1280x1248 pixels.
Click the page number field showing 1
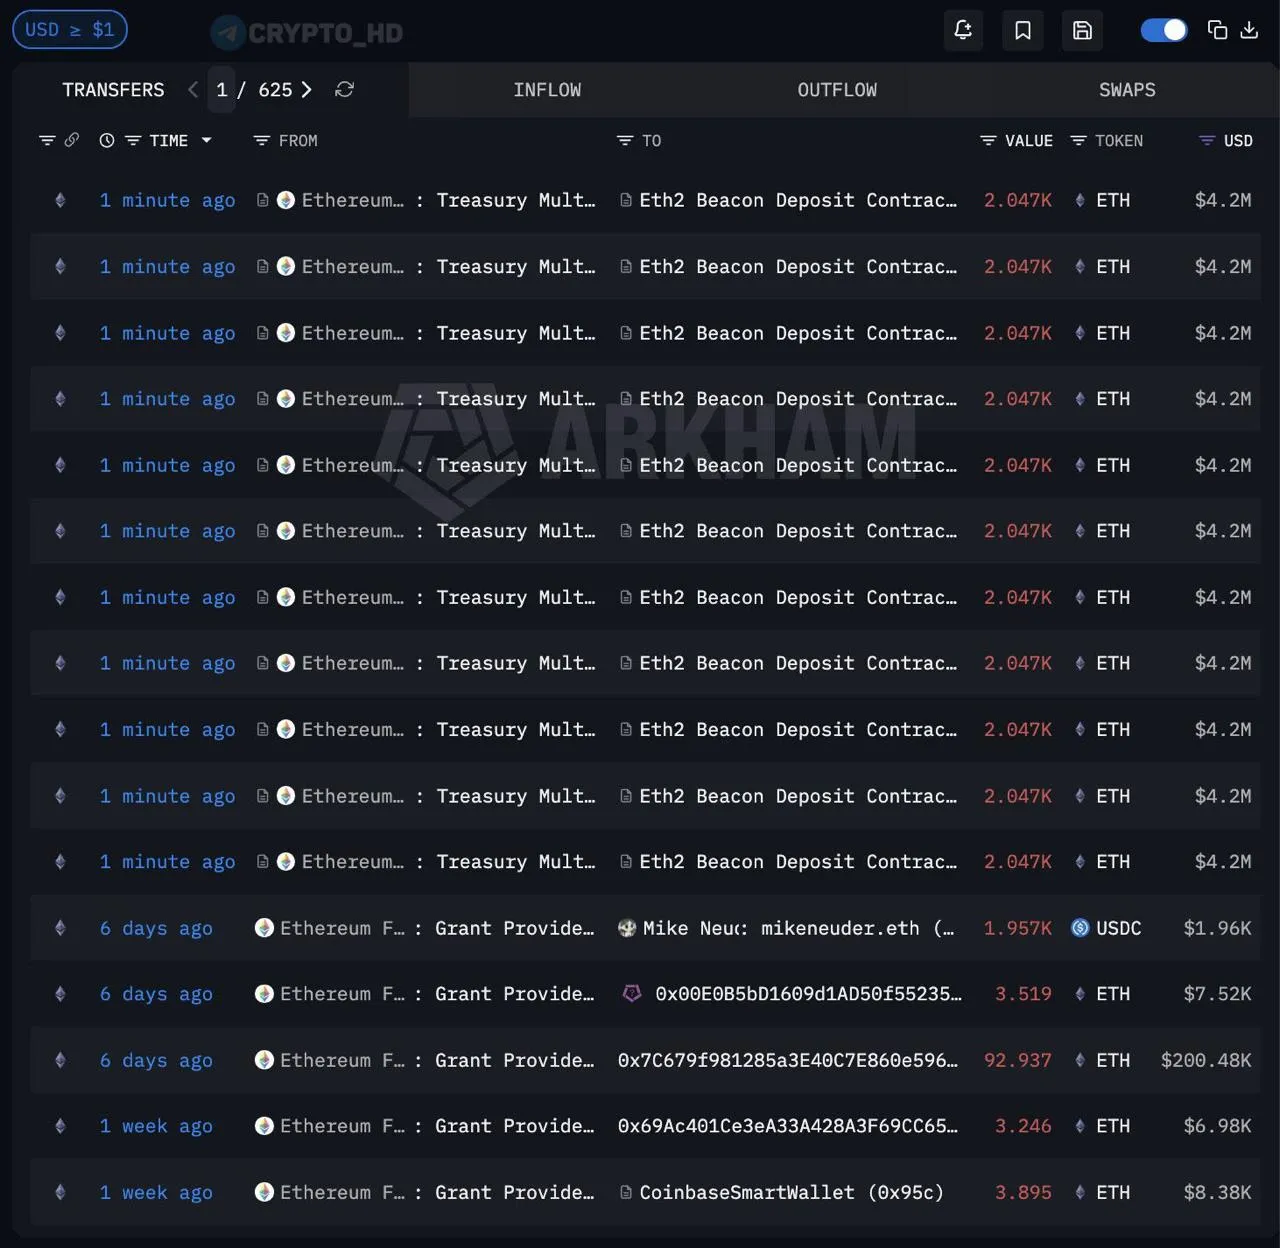[222, 90]
